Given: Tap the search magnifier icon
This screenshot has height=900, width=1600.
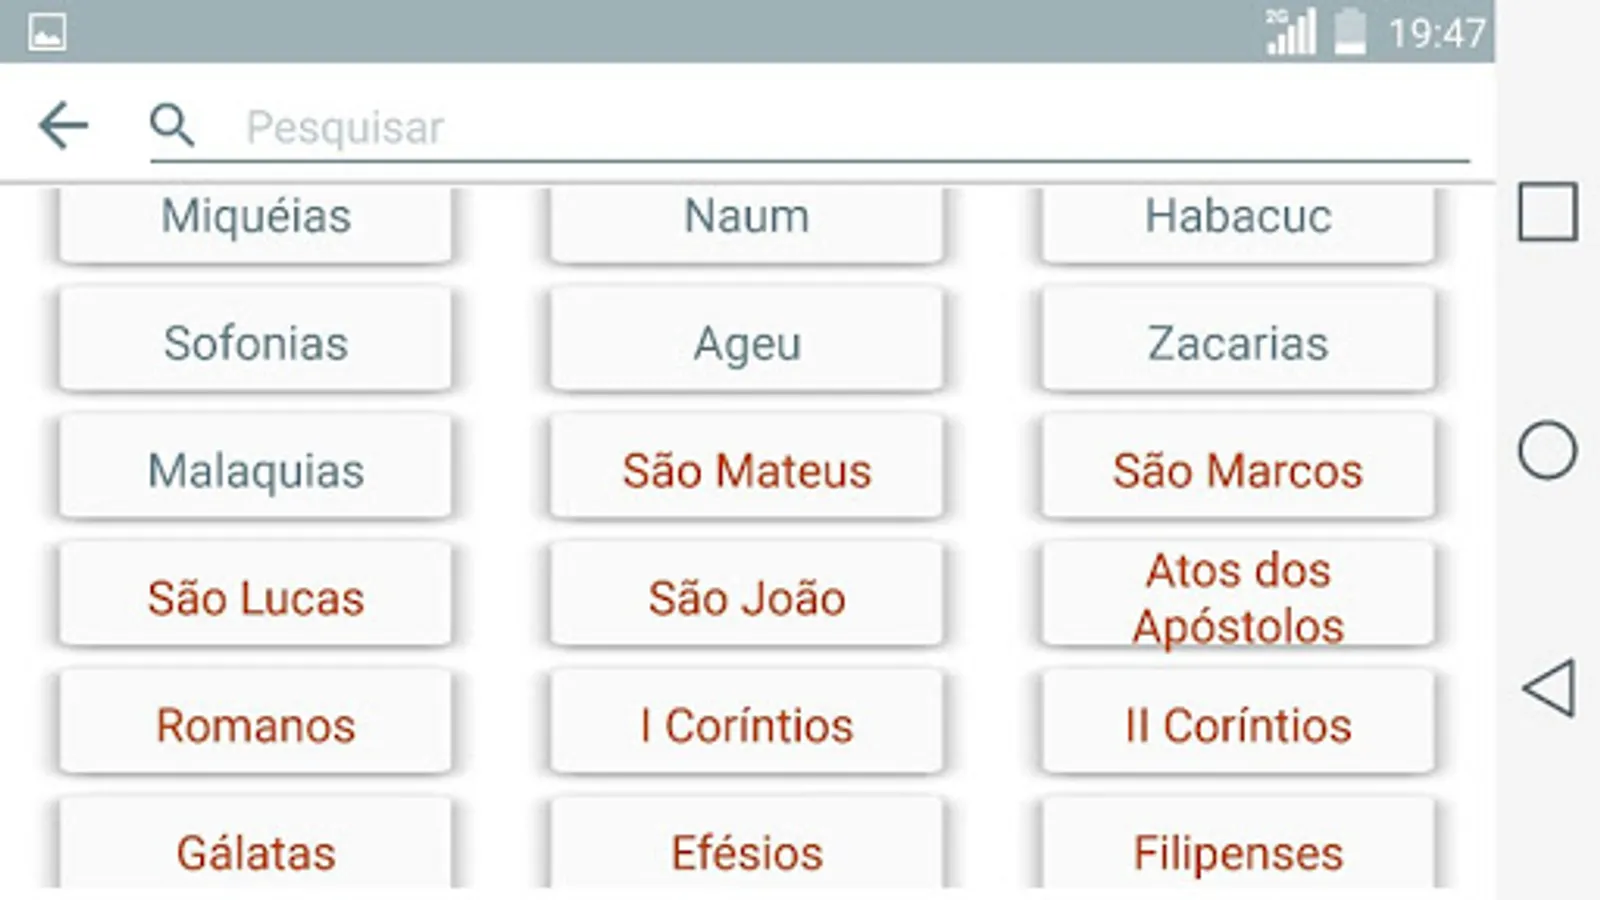Looking at the screenshot, I should [x=172, y=126].
